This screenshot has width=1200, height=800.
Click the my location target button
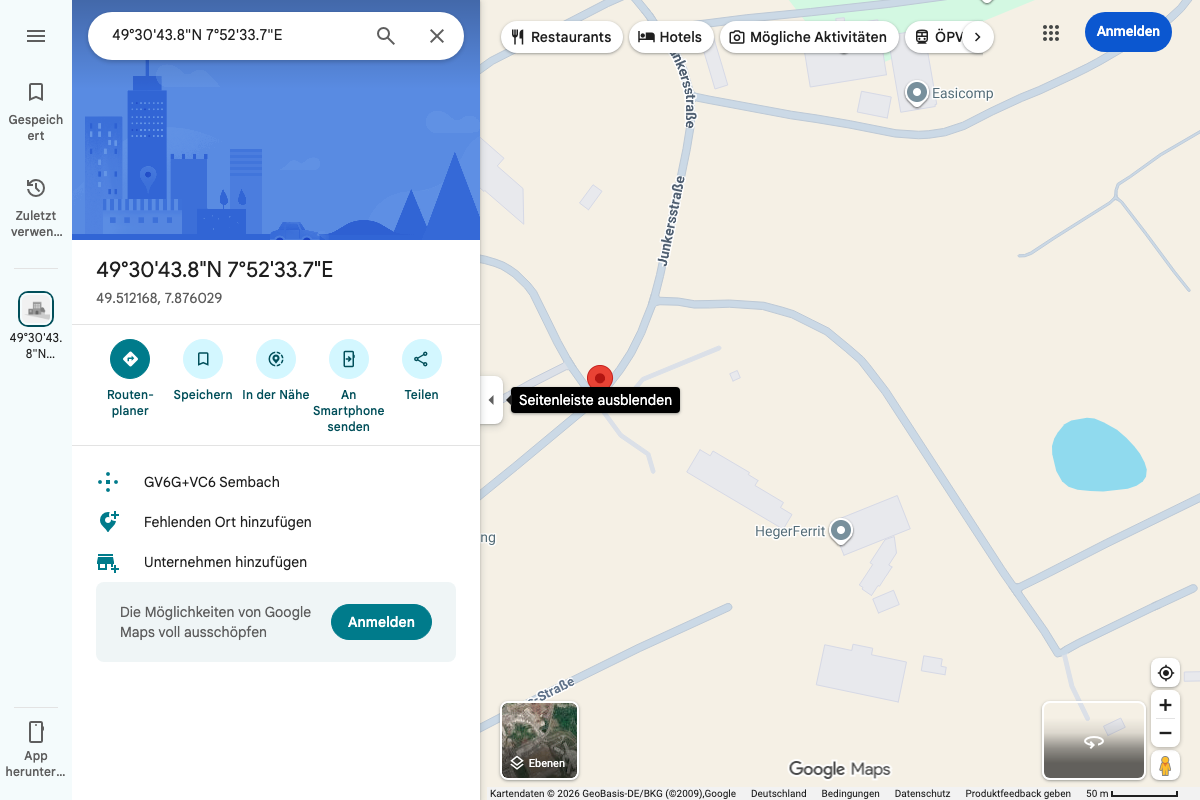(x=1165, y=673)
